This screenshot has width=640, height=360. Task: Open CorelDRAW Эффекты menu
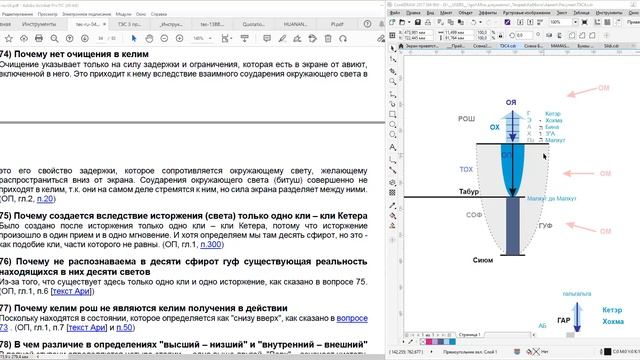pyautogui.click(x=487, y=13)
